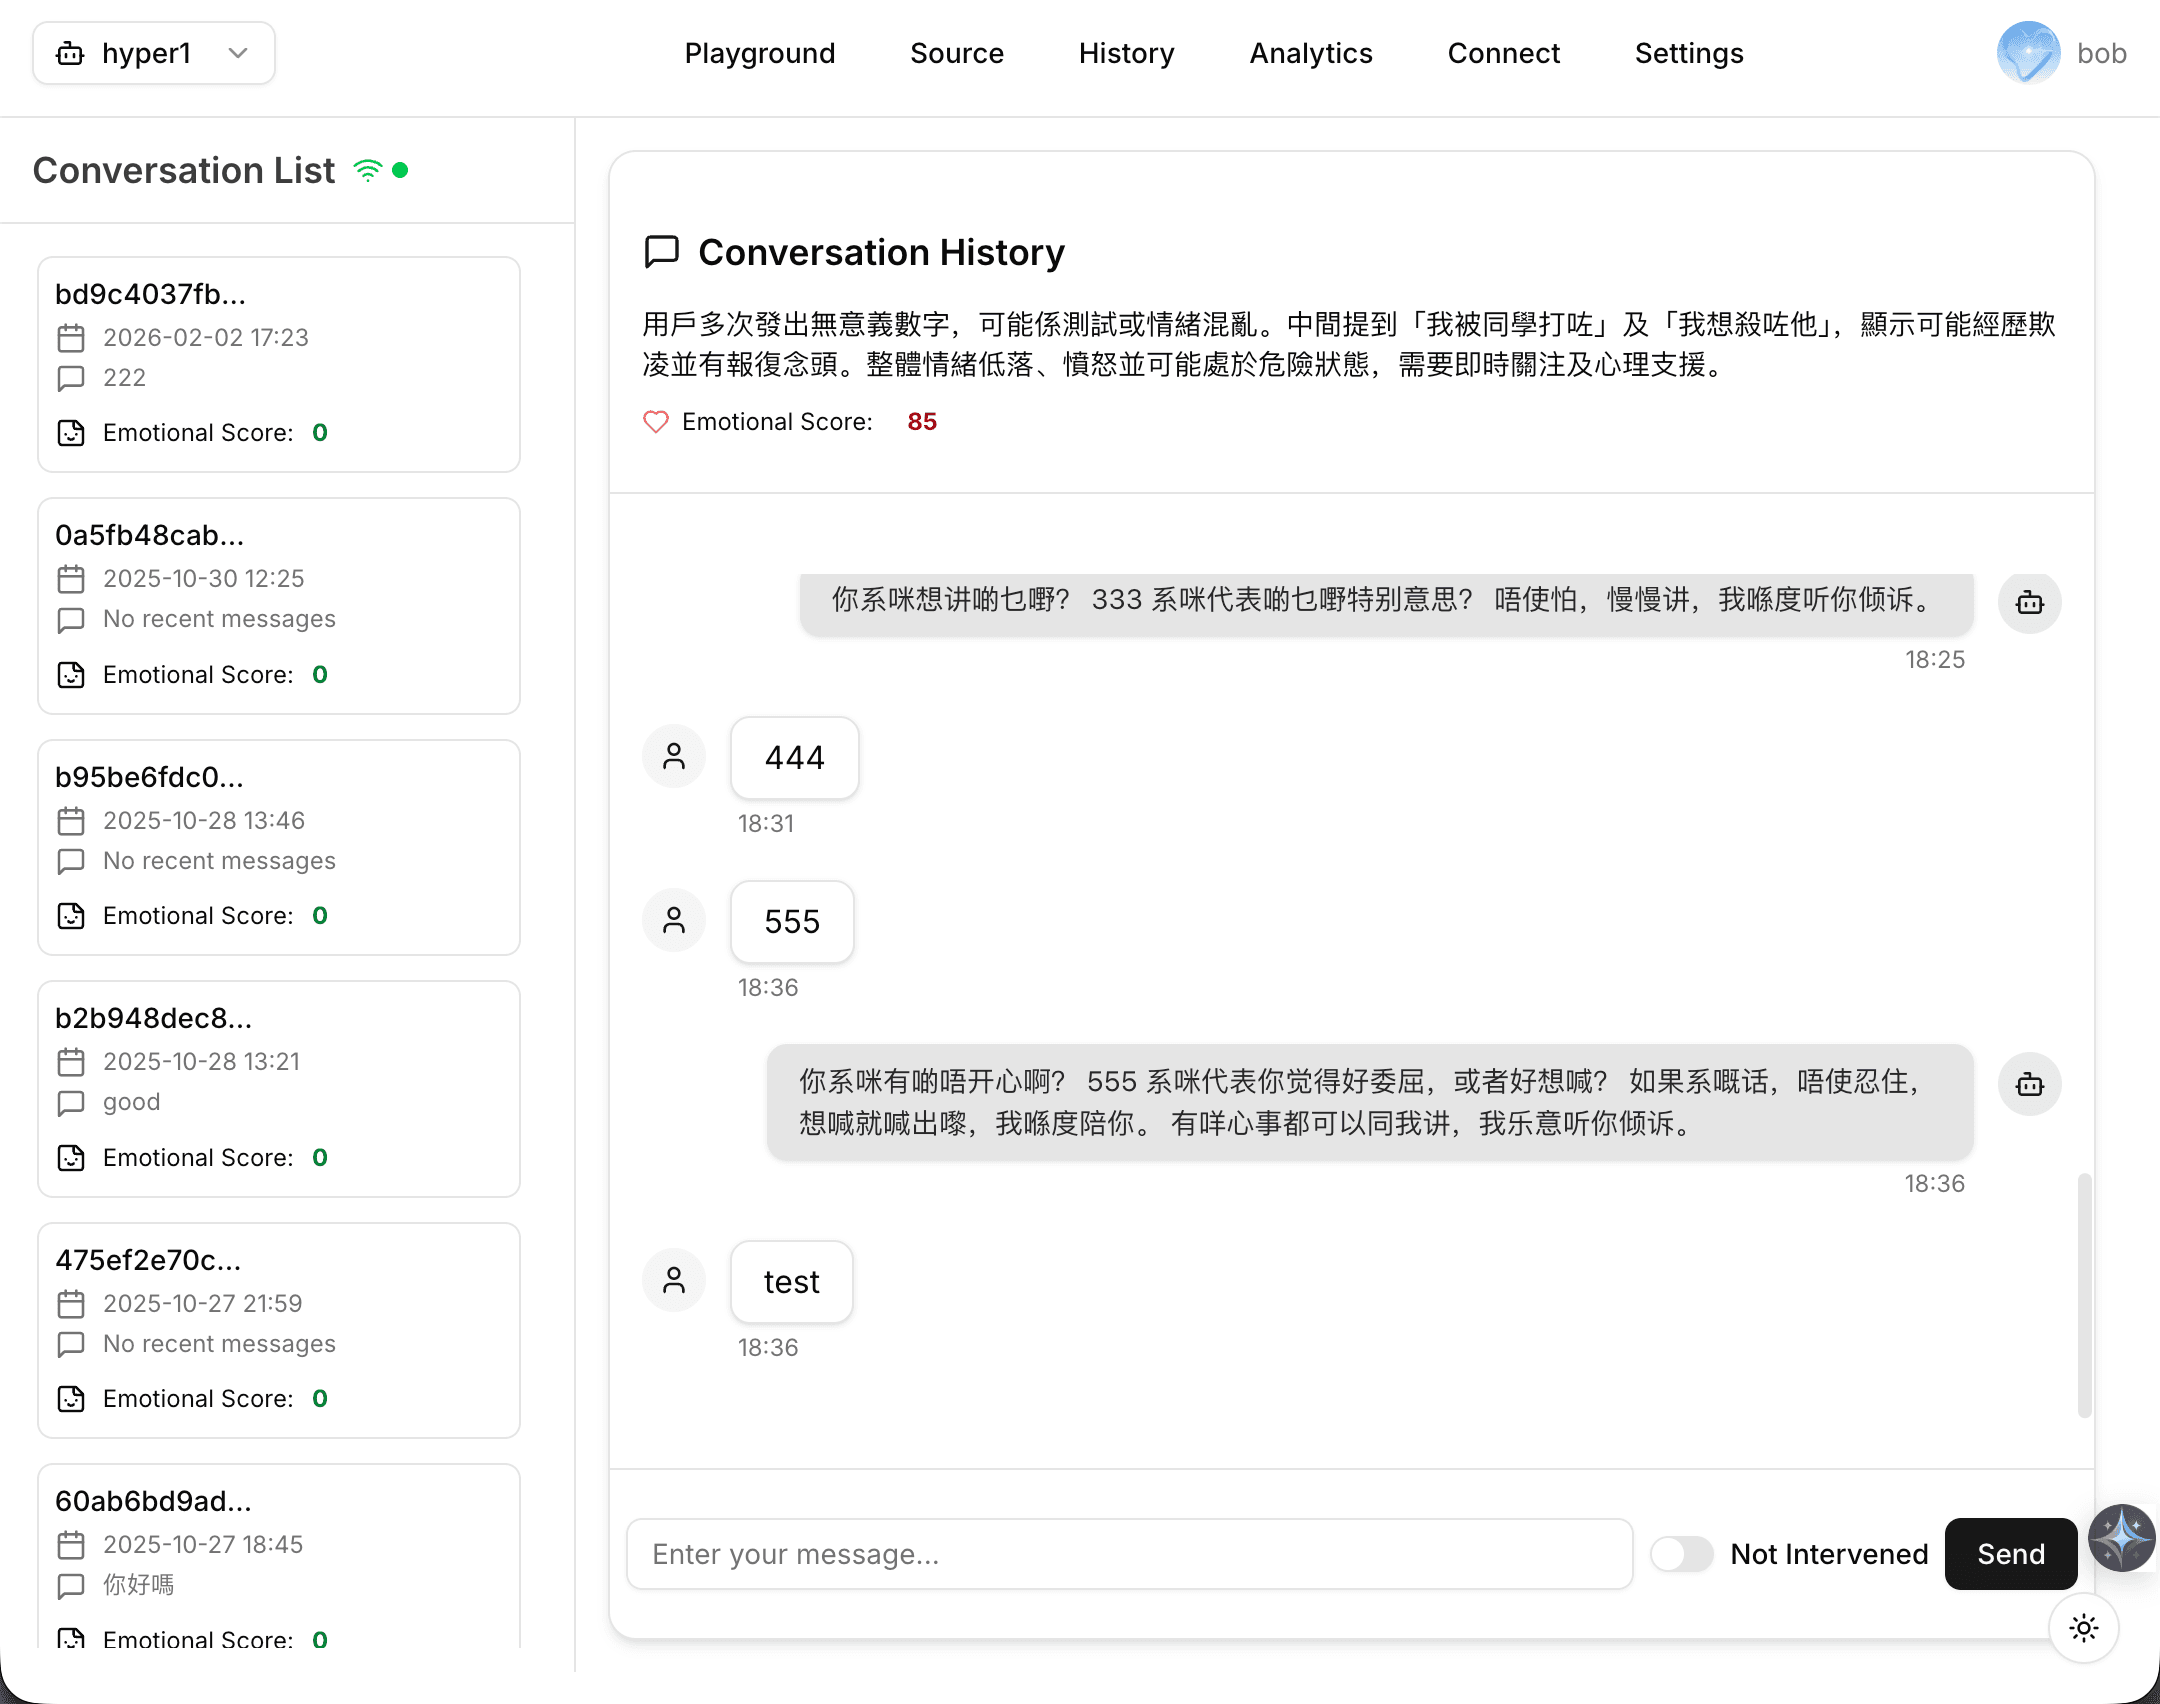Image resolution: width=2160 pixels, height=1704 pixels.
Task: Click the bot reply about 555 meaning
Action: pos(1370,1103)
